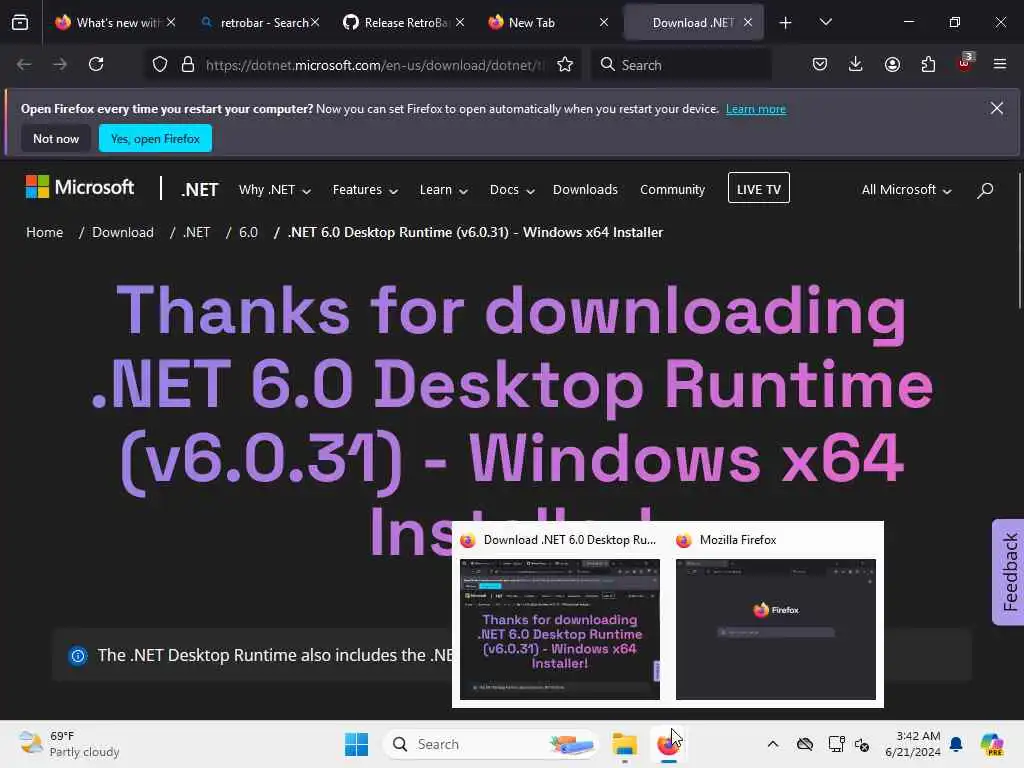Click Firefox icon in taskbar
Viewport: 1024px width, 768px height.
[x=667, y=744]
